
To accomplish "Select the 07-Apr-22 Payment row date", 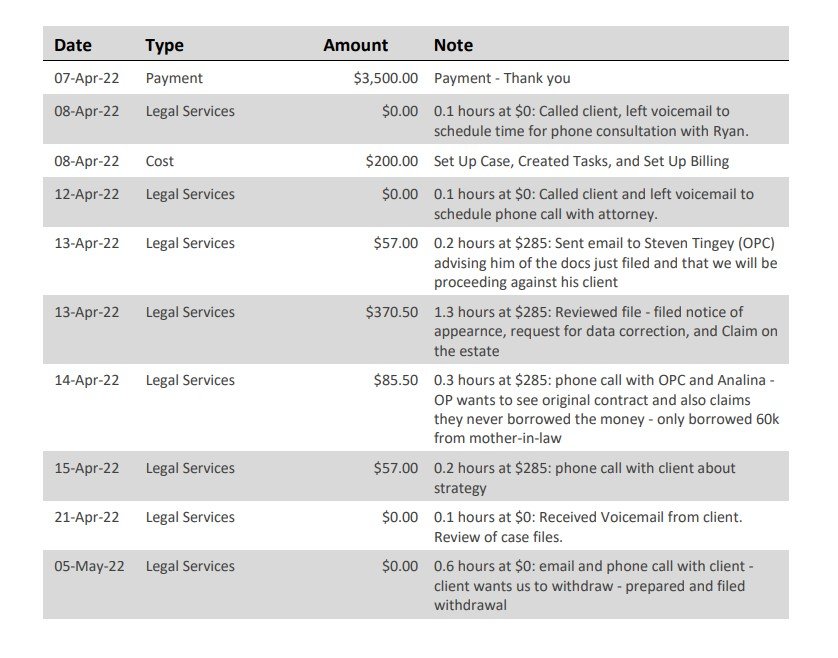I will click(87, 79).
